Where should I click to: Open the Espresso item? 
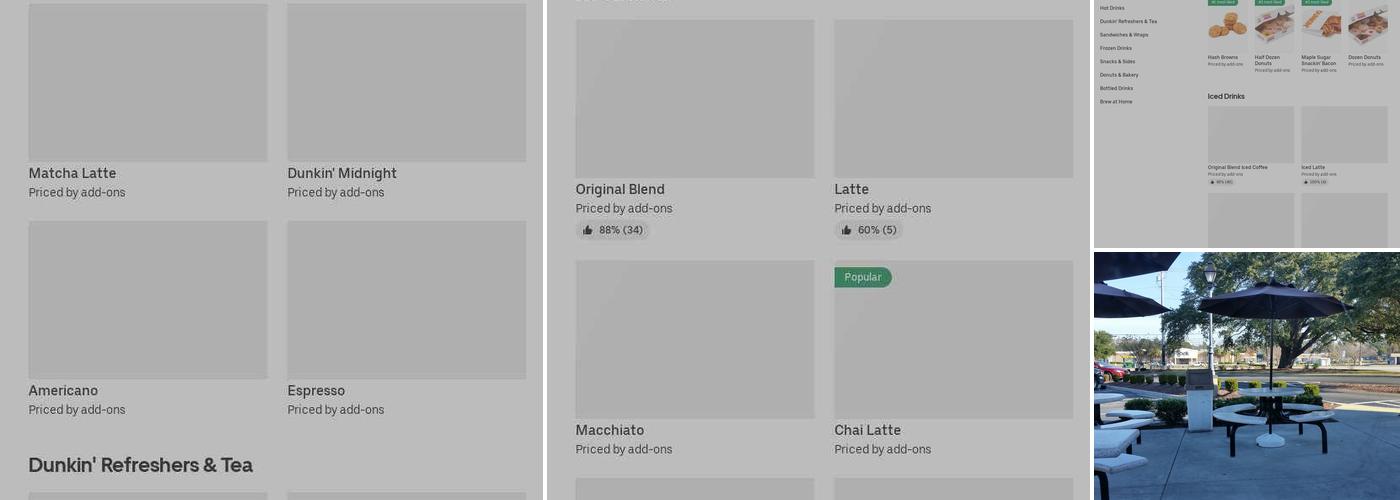406,300
